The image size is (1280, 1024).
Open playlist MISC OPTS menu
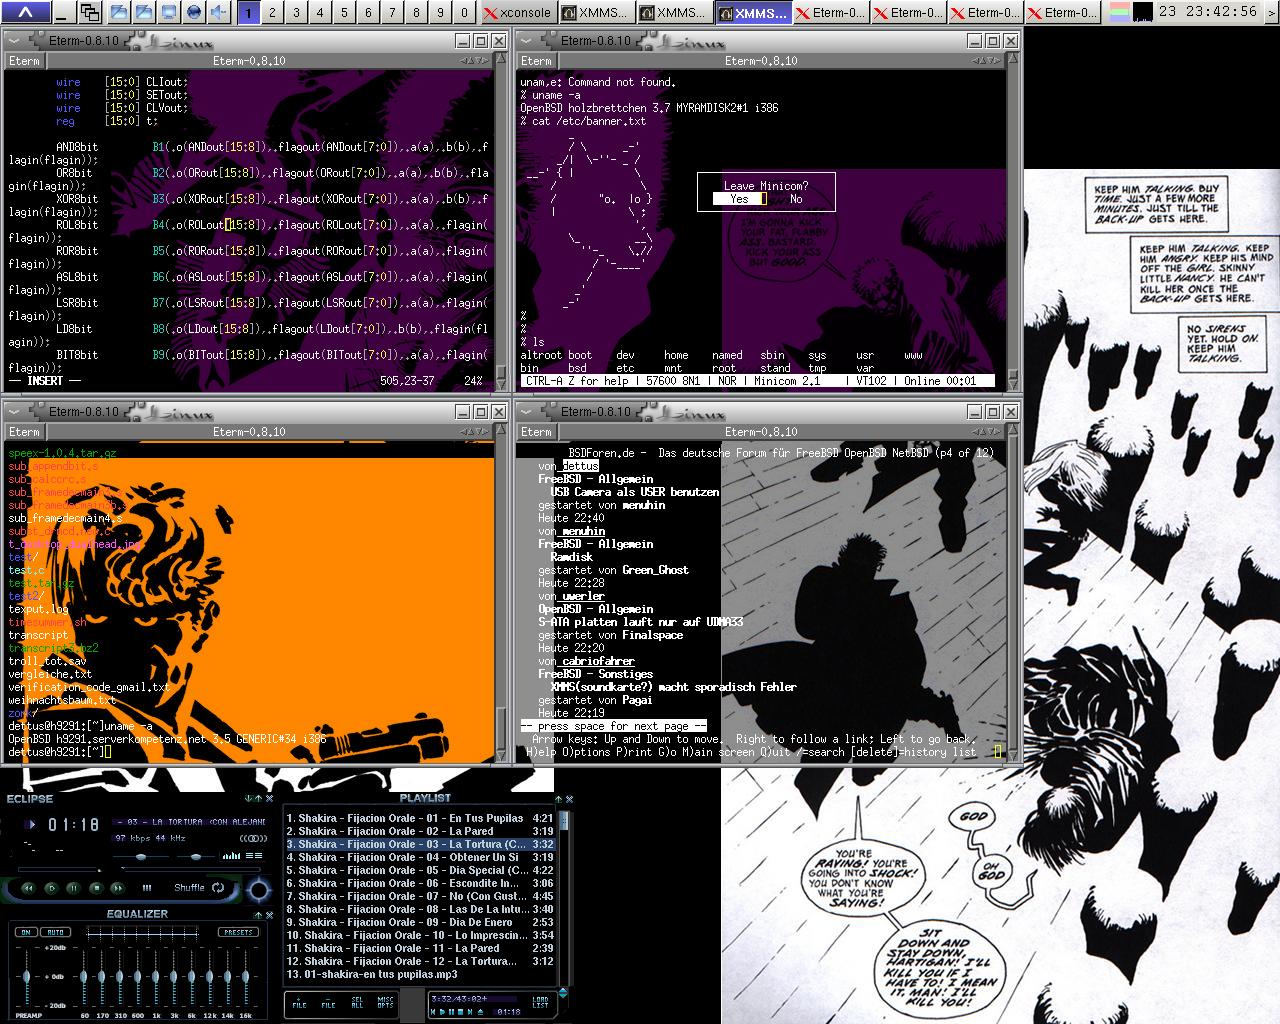point(385,1003)
